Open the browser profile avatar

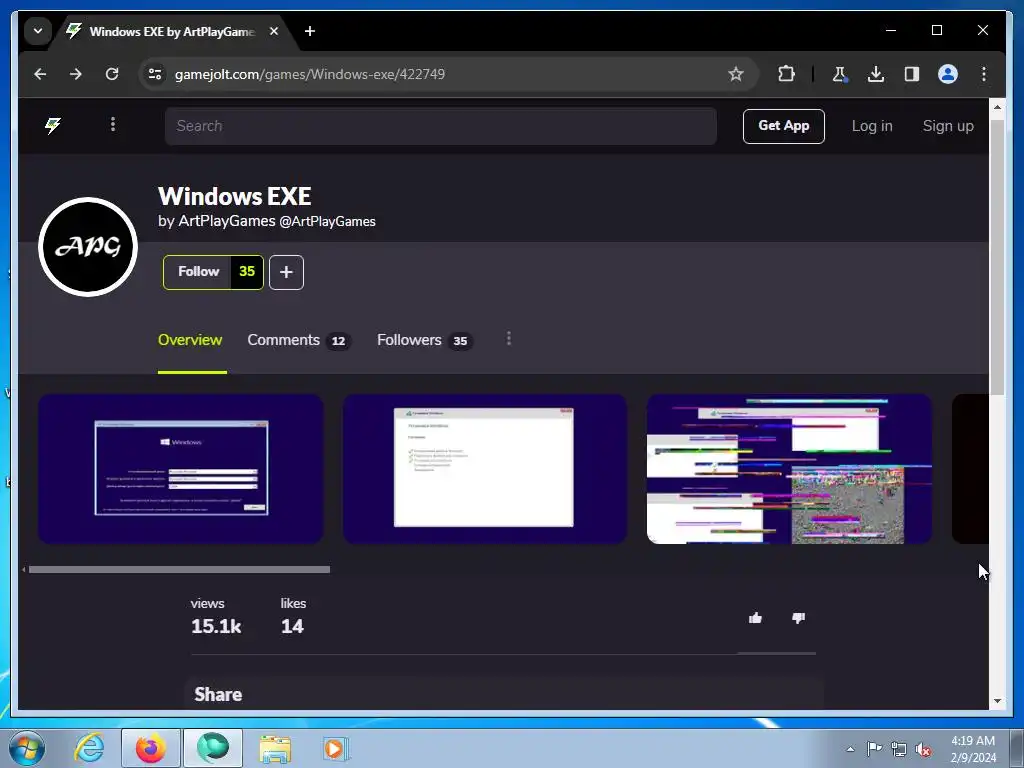click(x=948, y=74)
